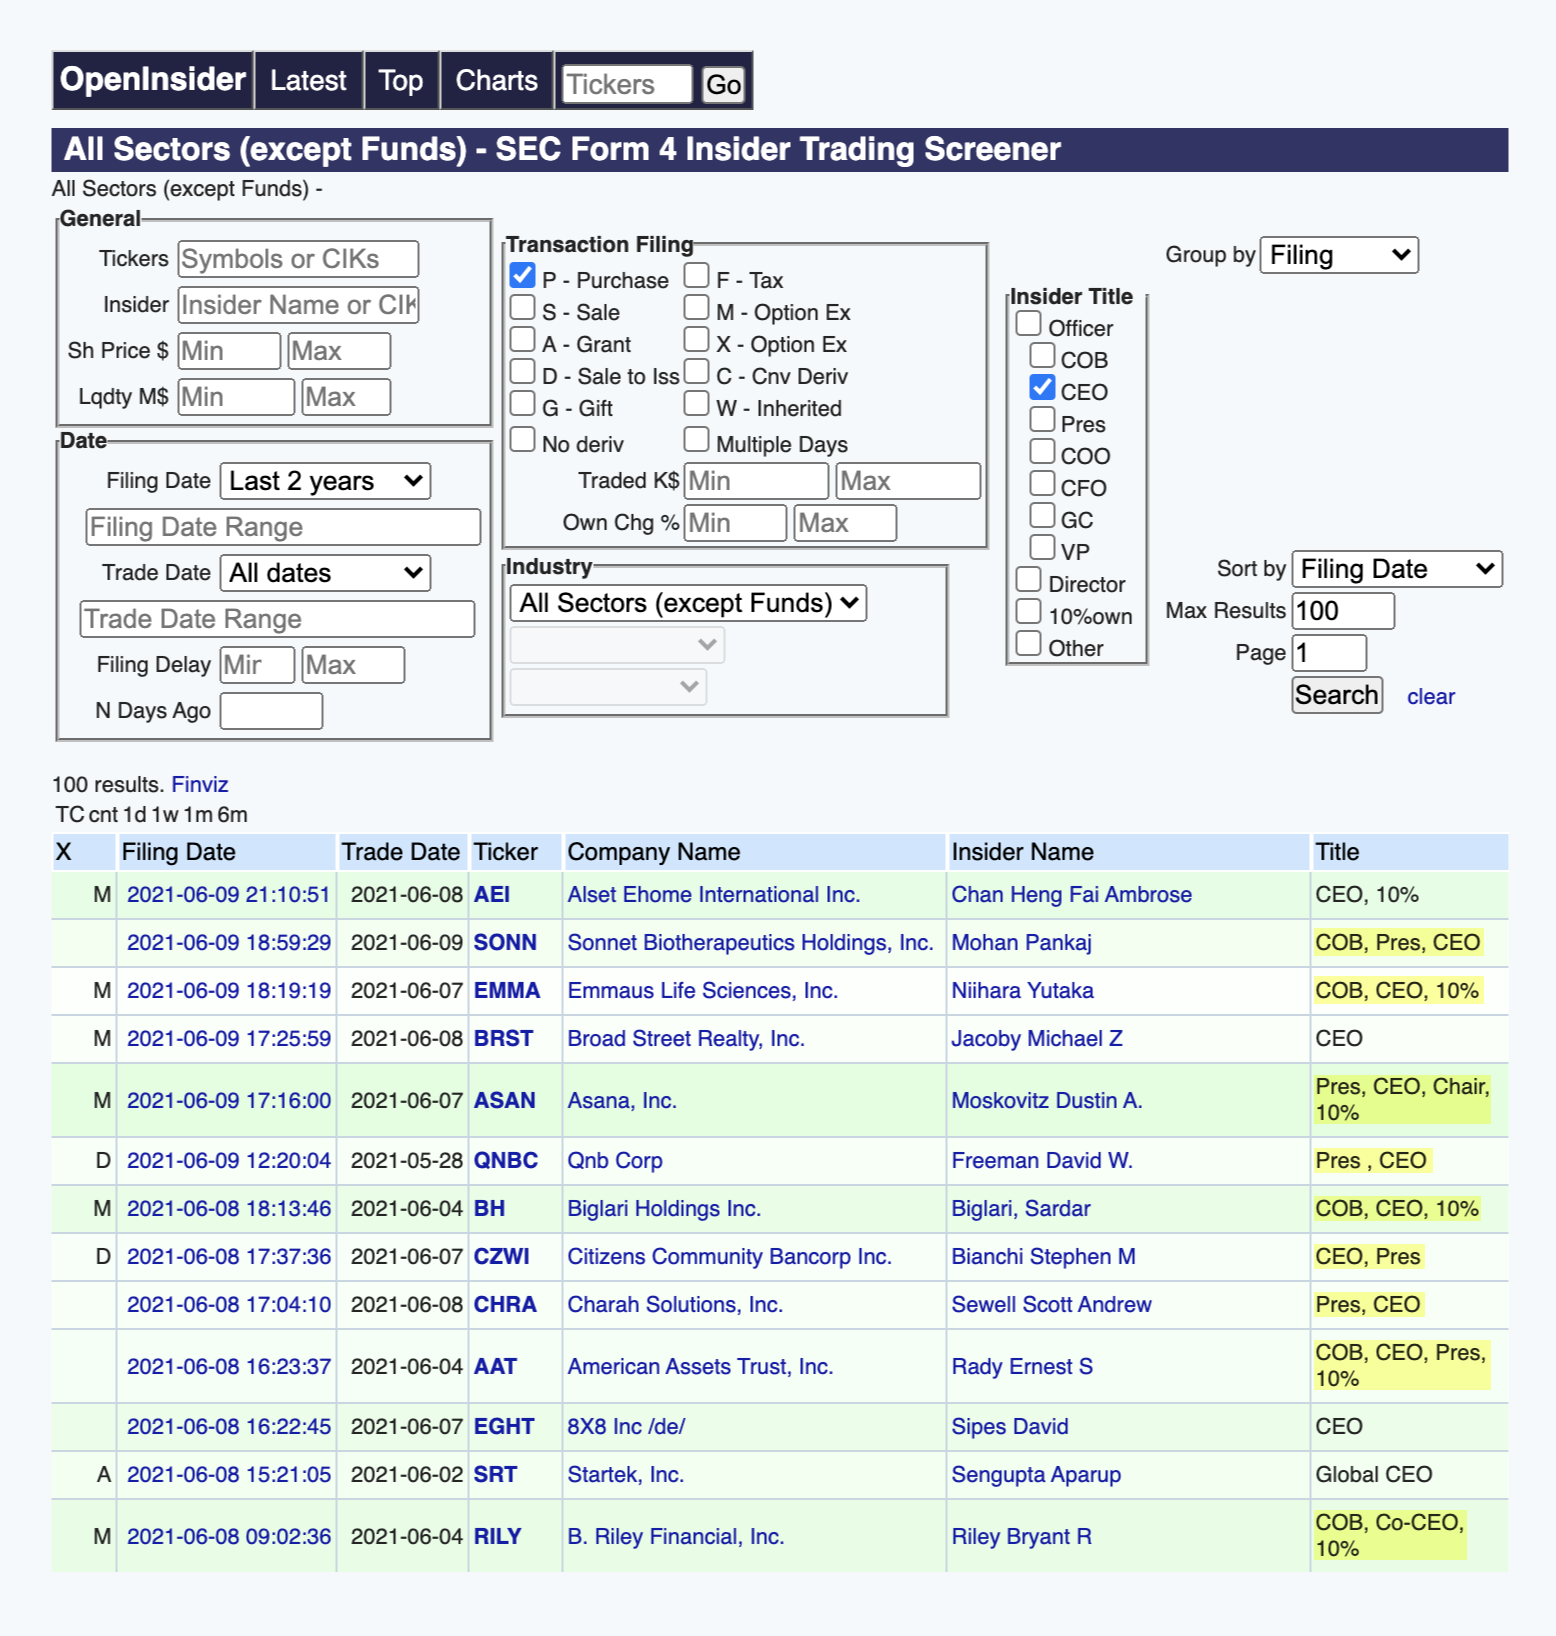Open Biglari Holdings Inc. company link
The image size is (1556, 1636).
[x=664, y=1208]
